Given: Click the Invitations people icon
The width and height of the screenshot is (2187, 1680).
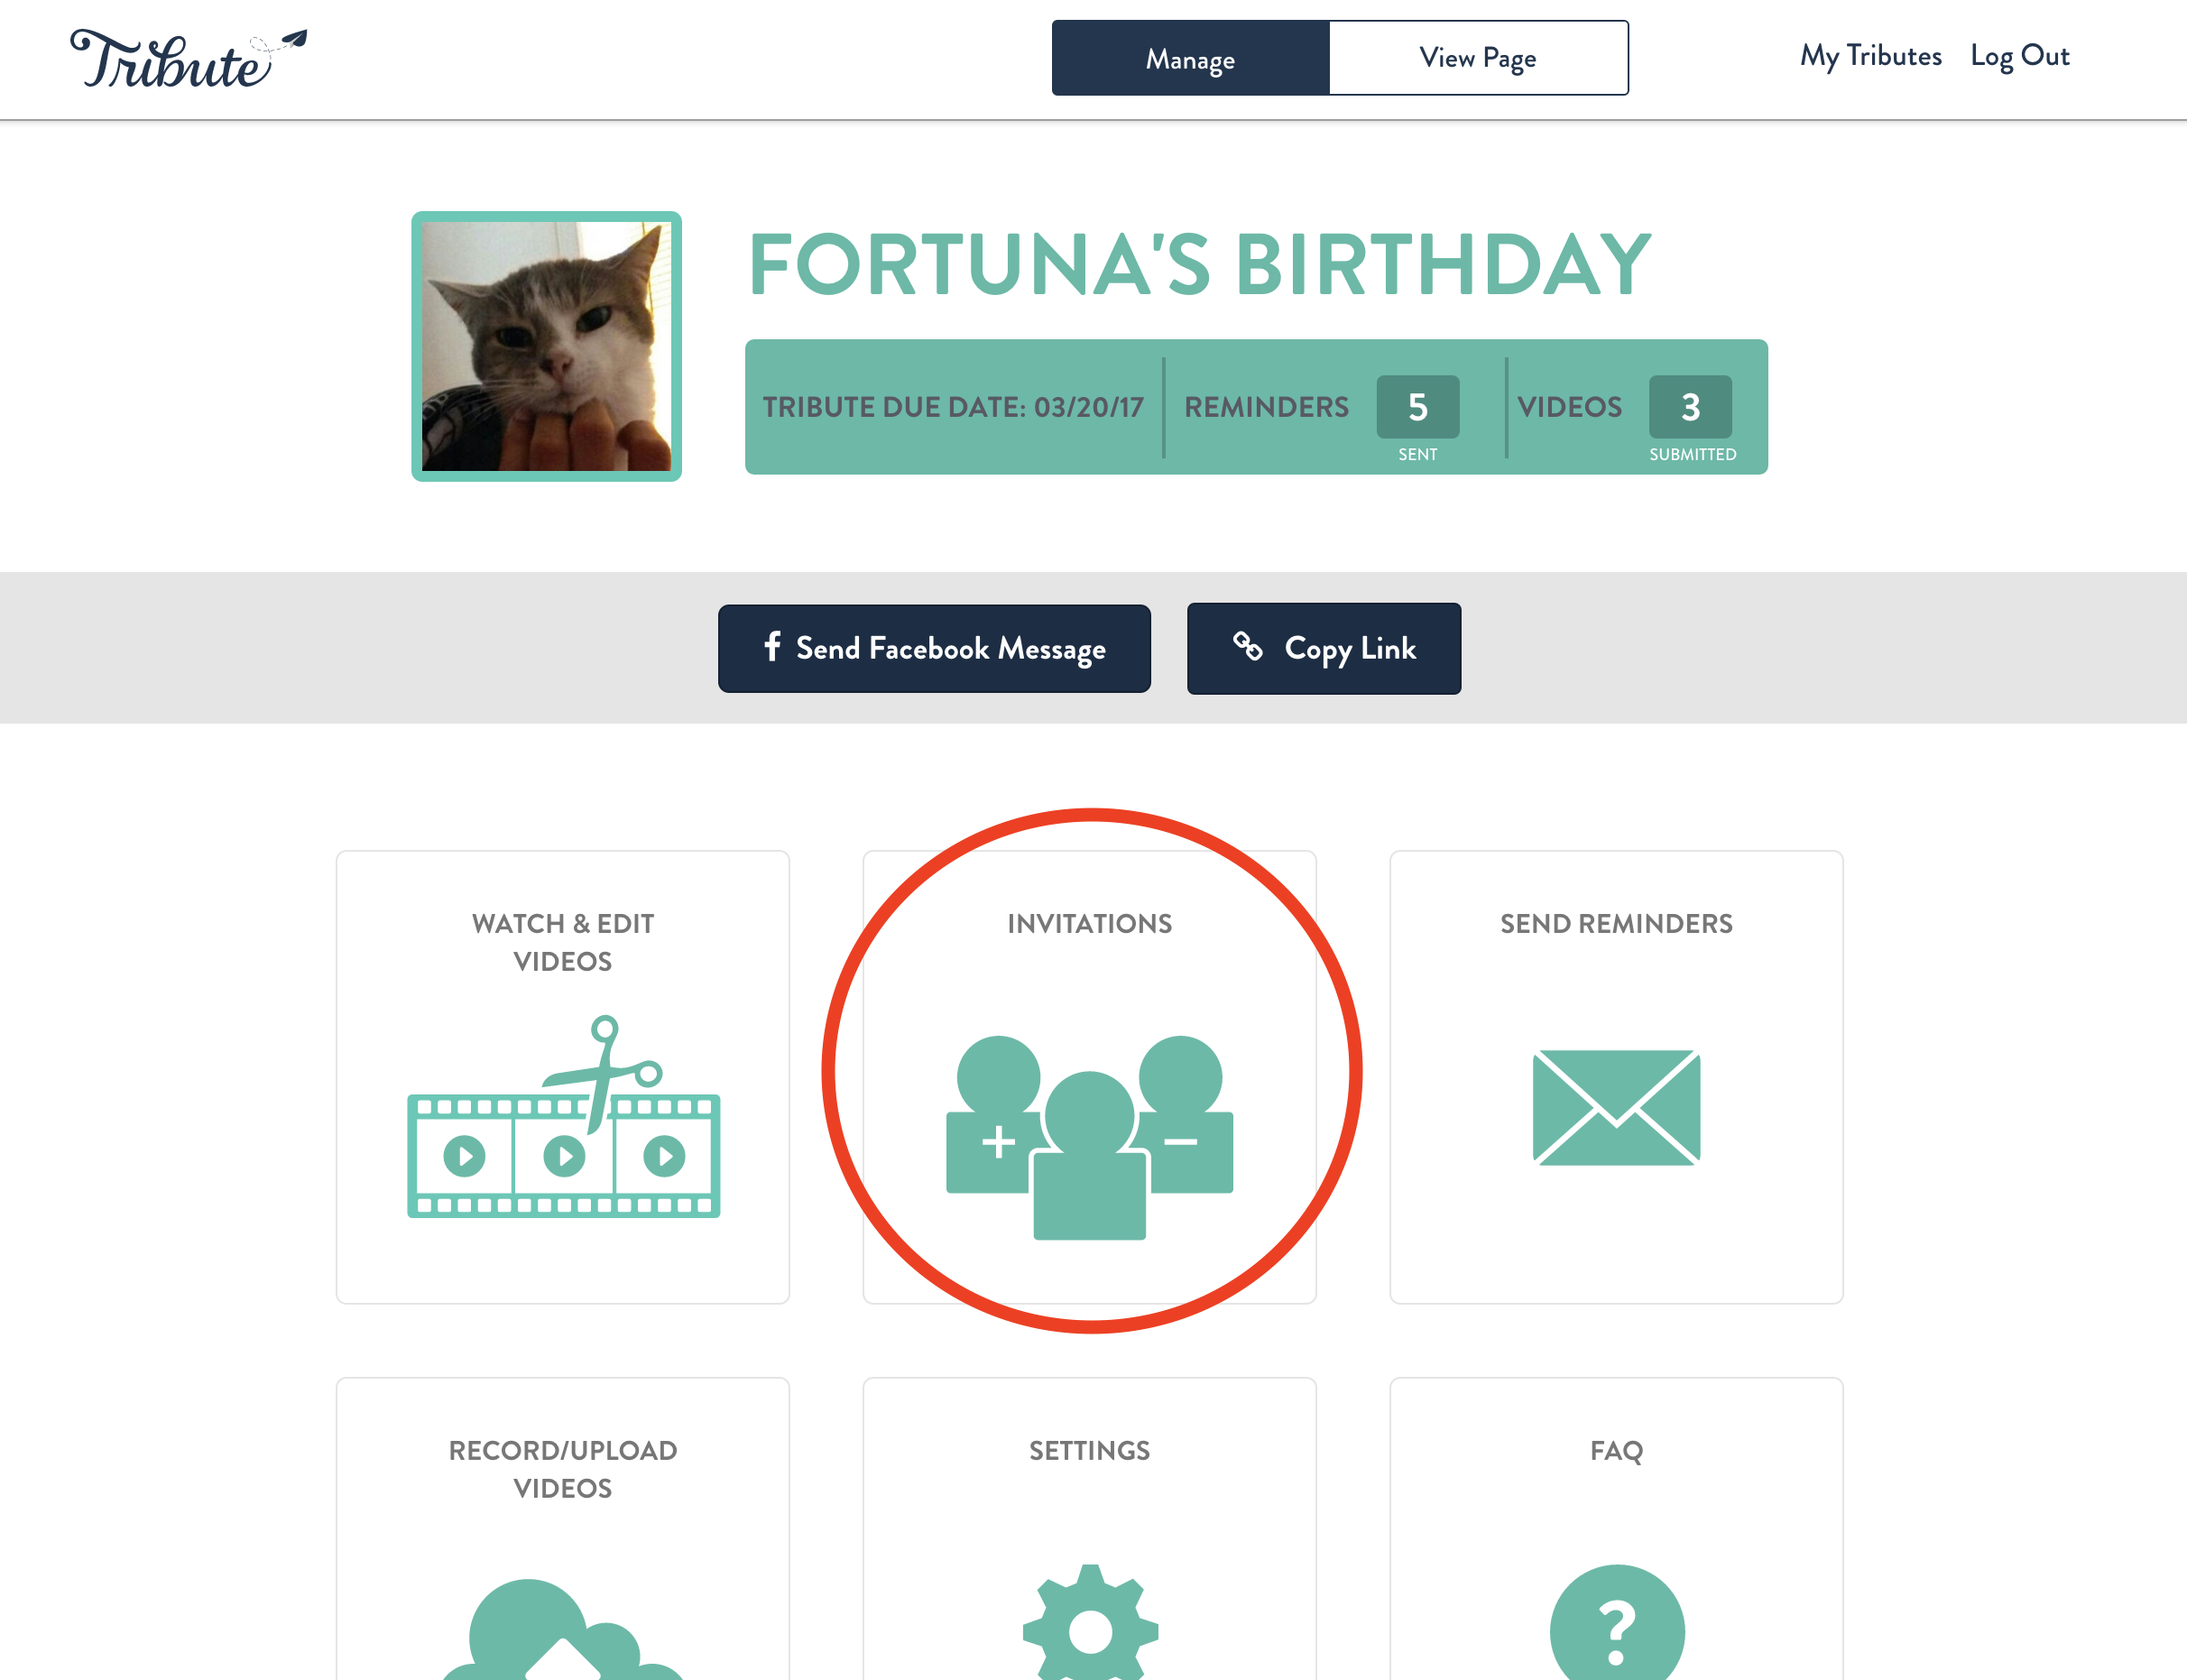Looking at the screenshot, I should click(x=1089, y=1137).
